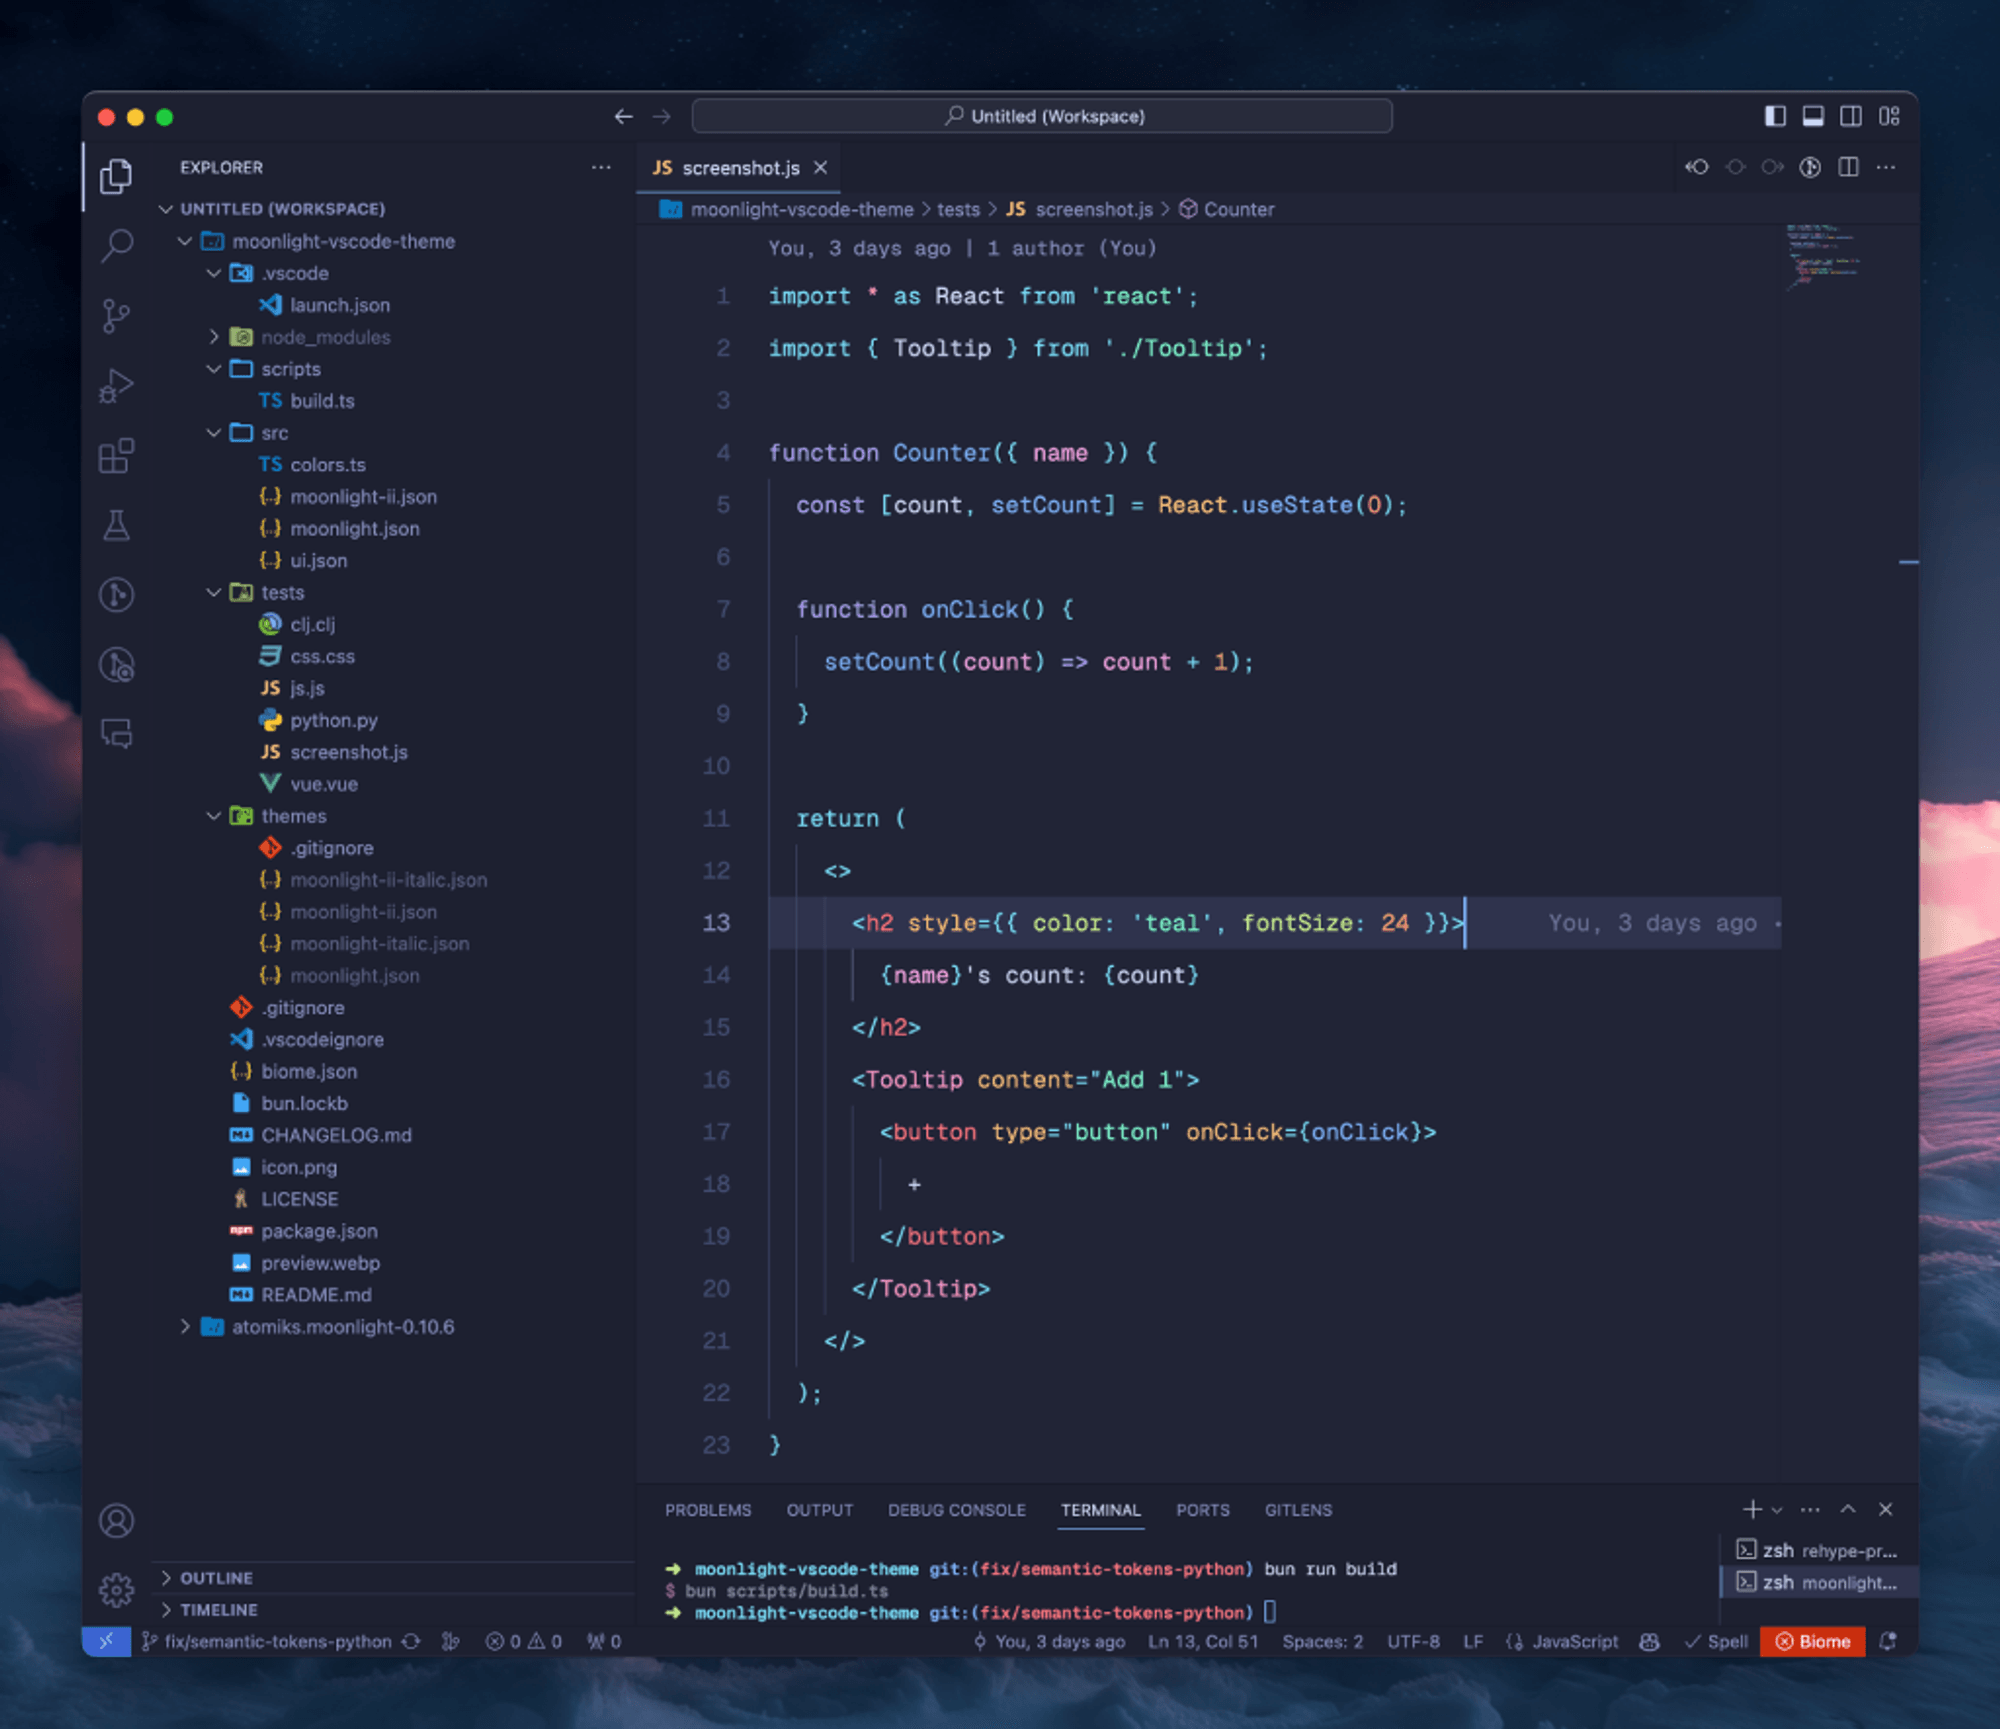This screenshot has height=1729, width=2000.
Task: Click the split editor right icon
Action: [x=1848, y=167]
